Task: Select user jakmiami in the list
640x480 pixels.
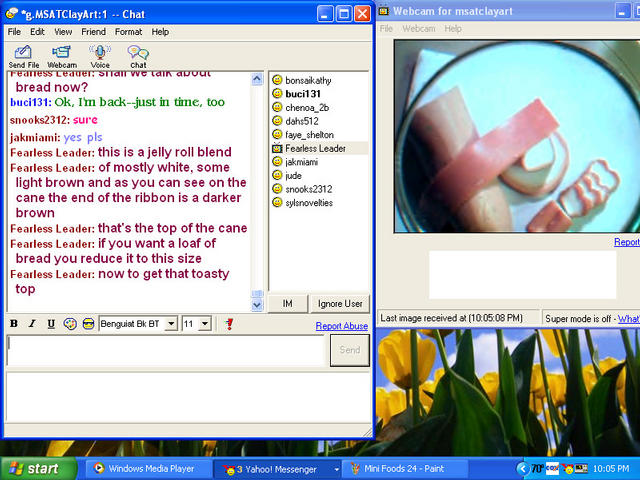Action: point(302,162)
